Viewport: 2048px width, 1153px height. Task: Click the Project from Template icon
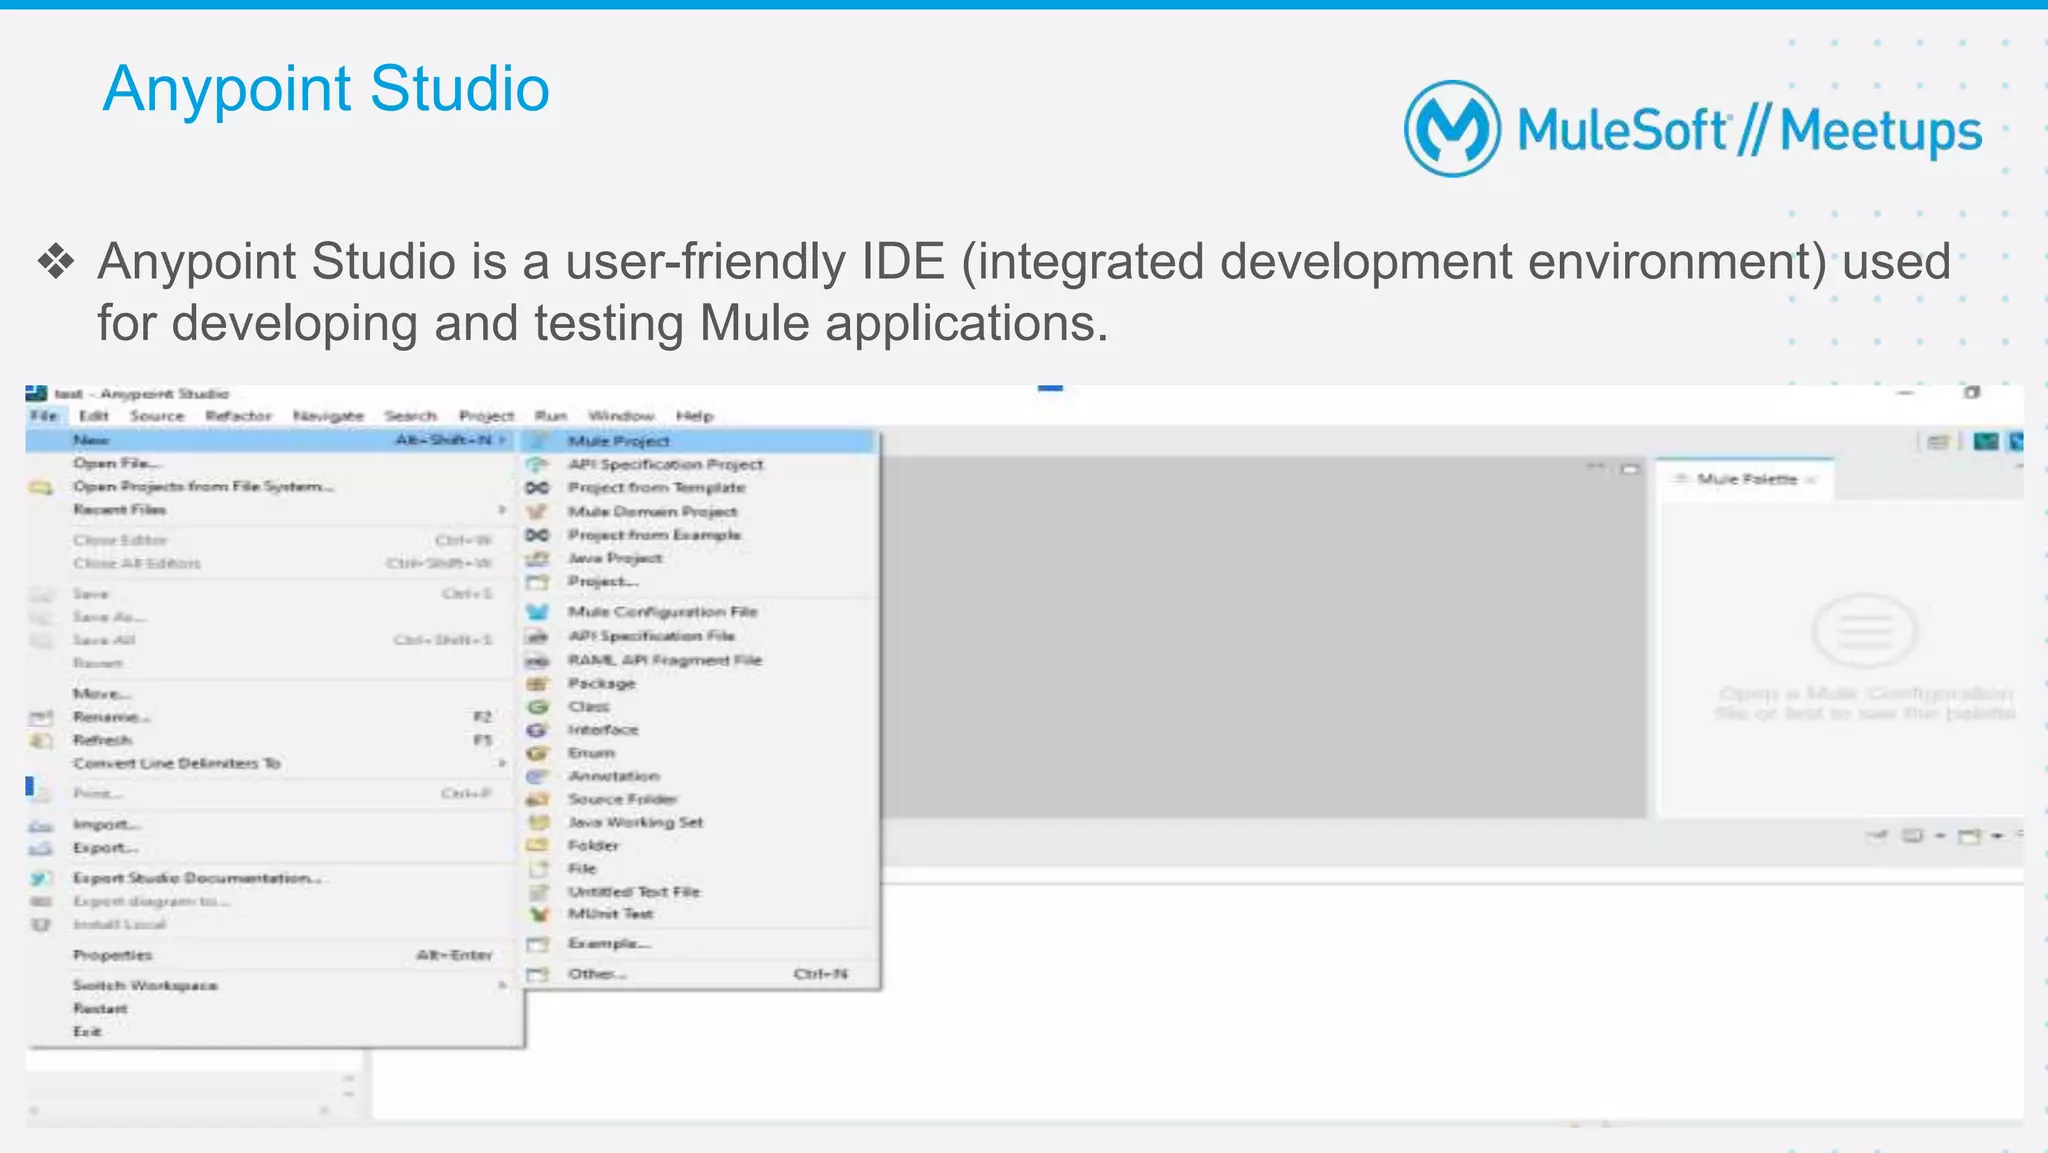coord(538,487)
